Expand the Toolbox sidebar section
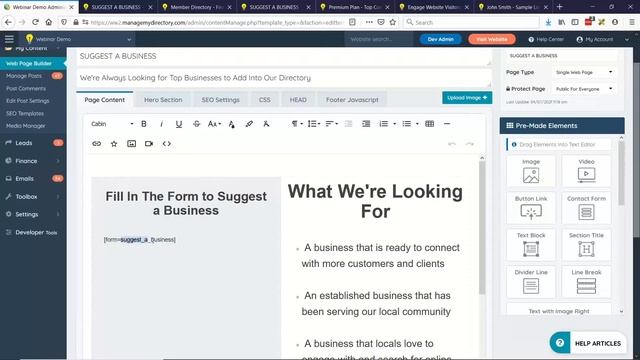The height and width of the screenshot is (360, 640). pos(33,197)
